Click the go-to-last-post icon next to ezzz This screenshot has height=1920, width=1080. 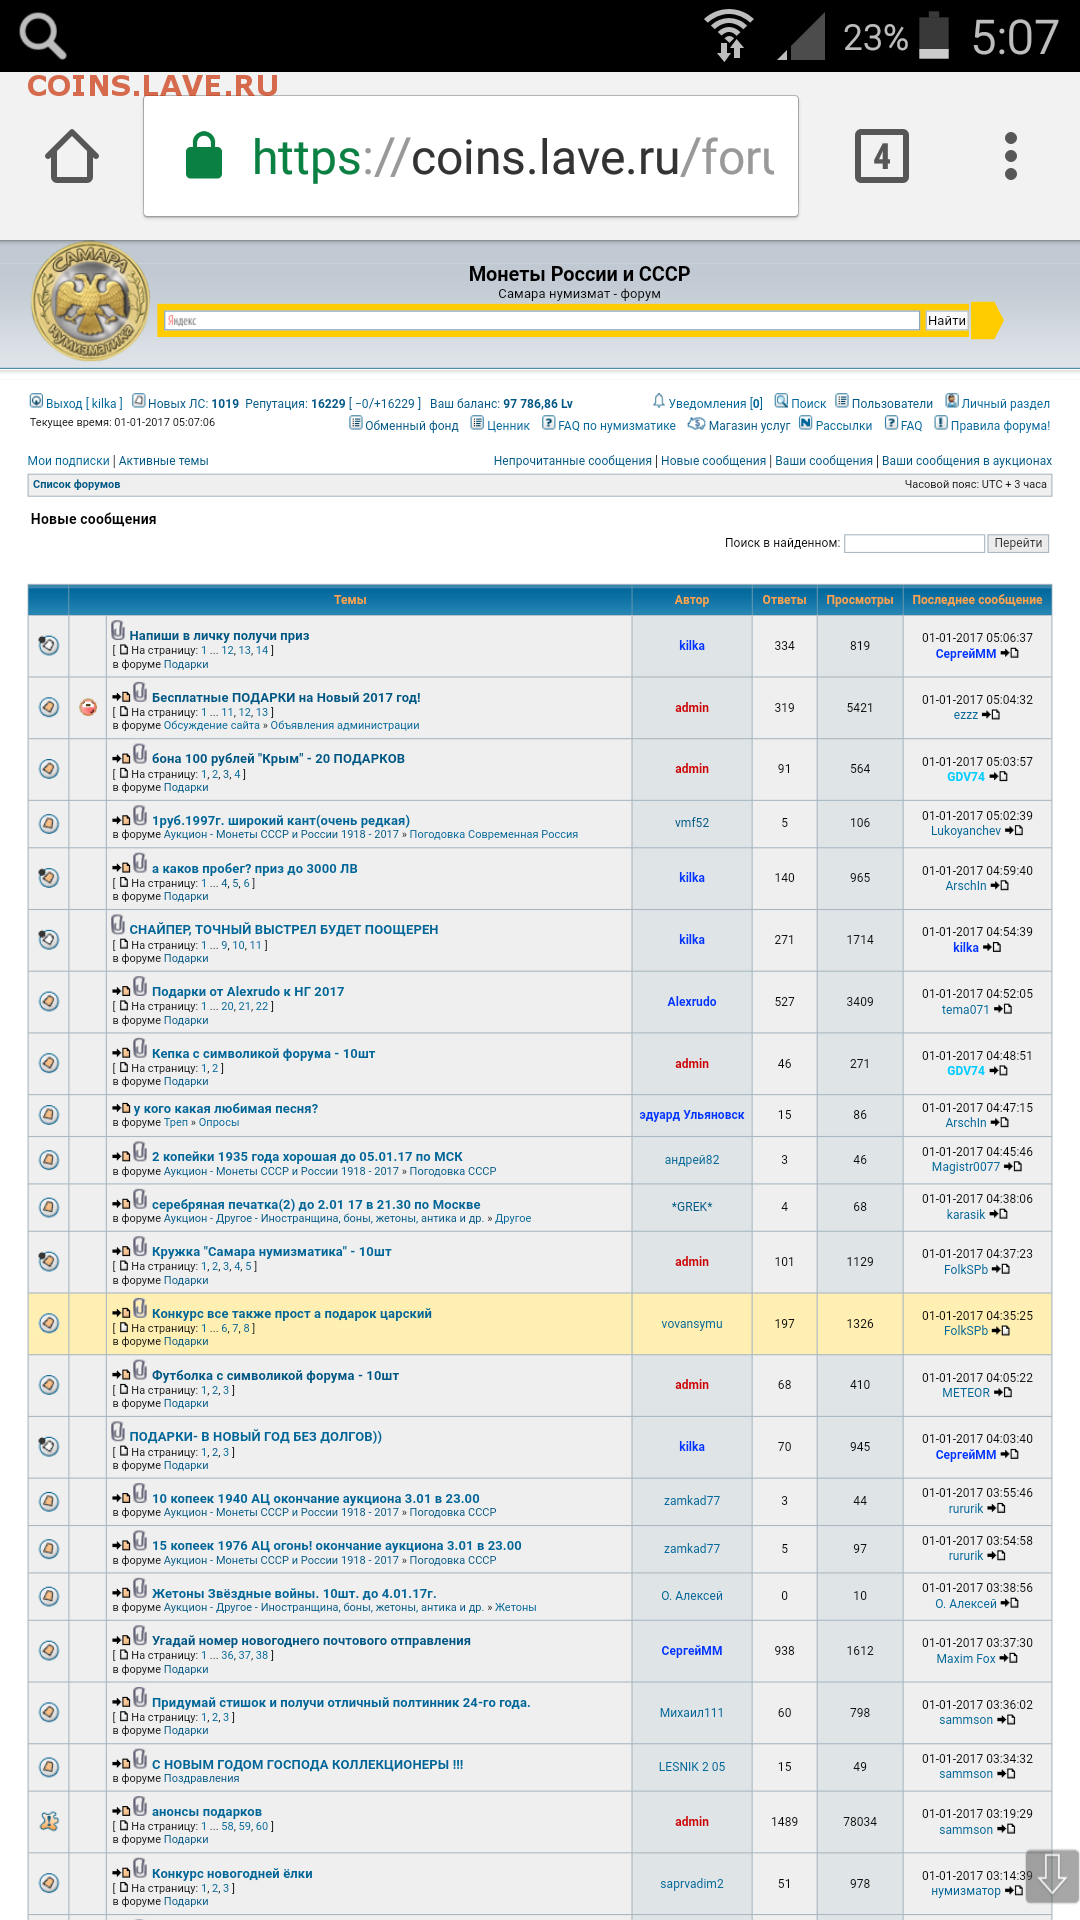click(x=991, y=715)
